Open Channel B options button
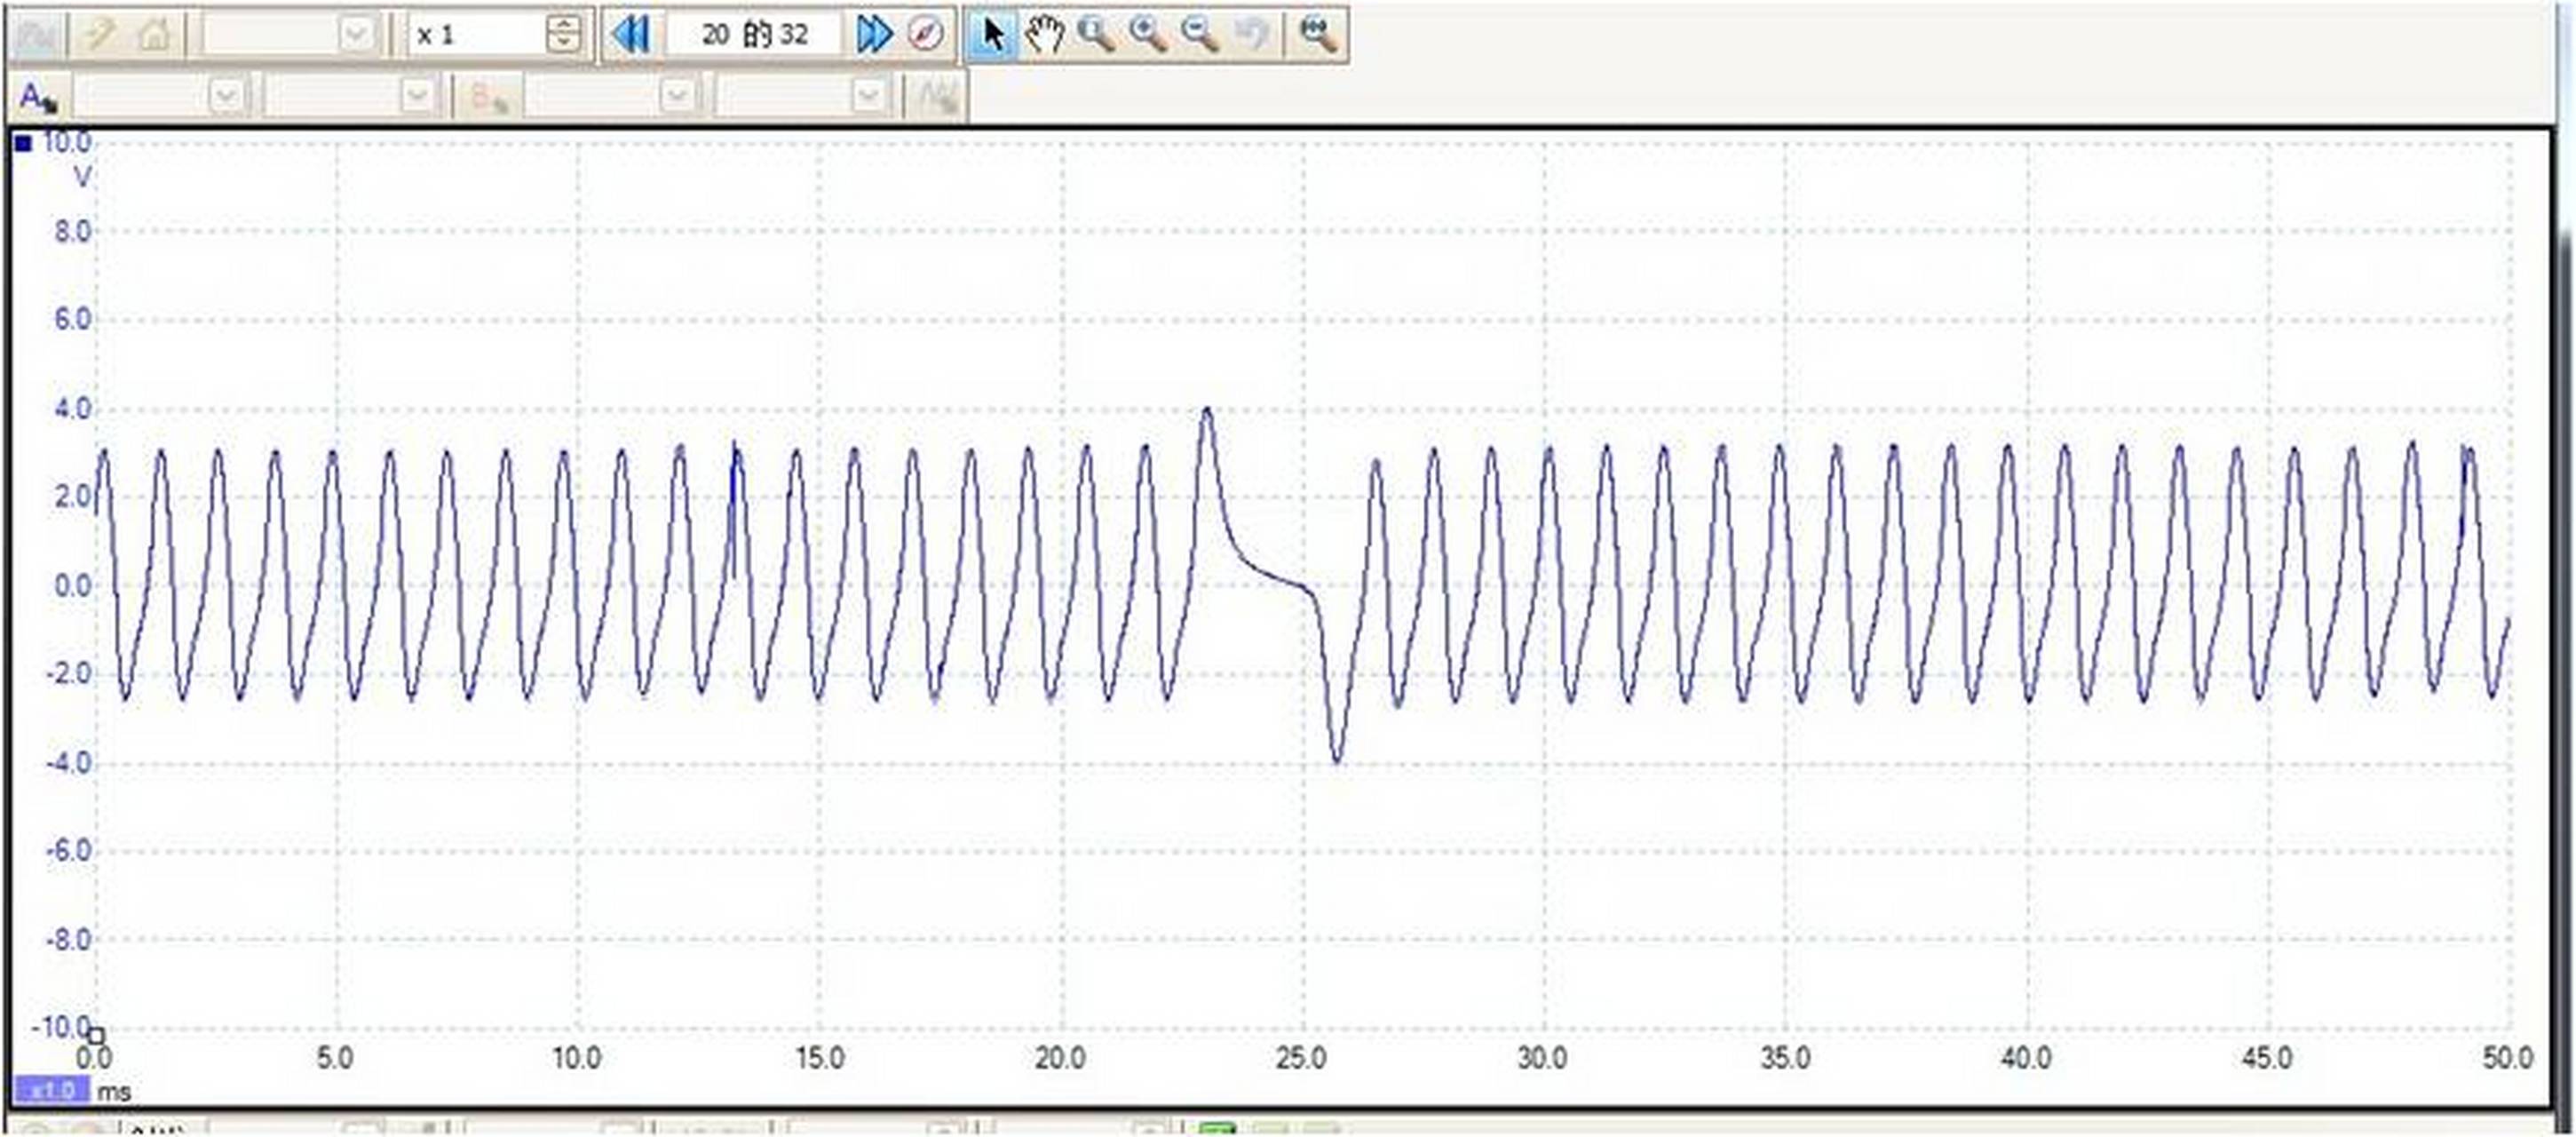Viewport: 2576px width, 1137px height. pyautogui.click(x=489, y=97)
